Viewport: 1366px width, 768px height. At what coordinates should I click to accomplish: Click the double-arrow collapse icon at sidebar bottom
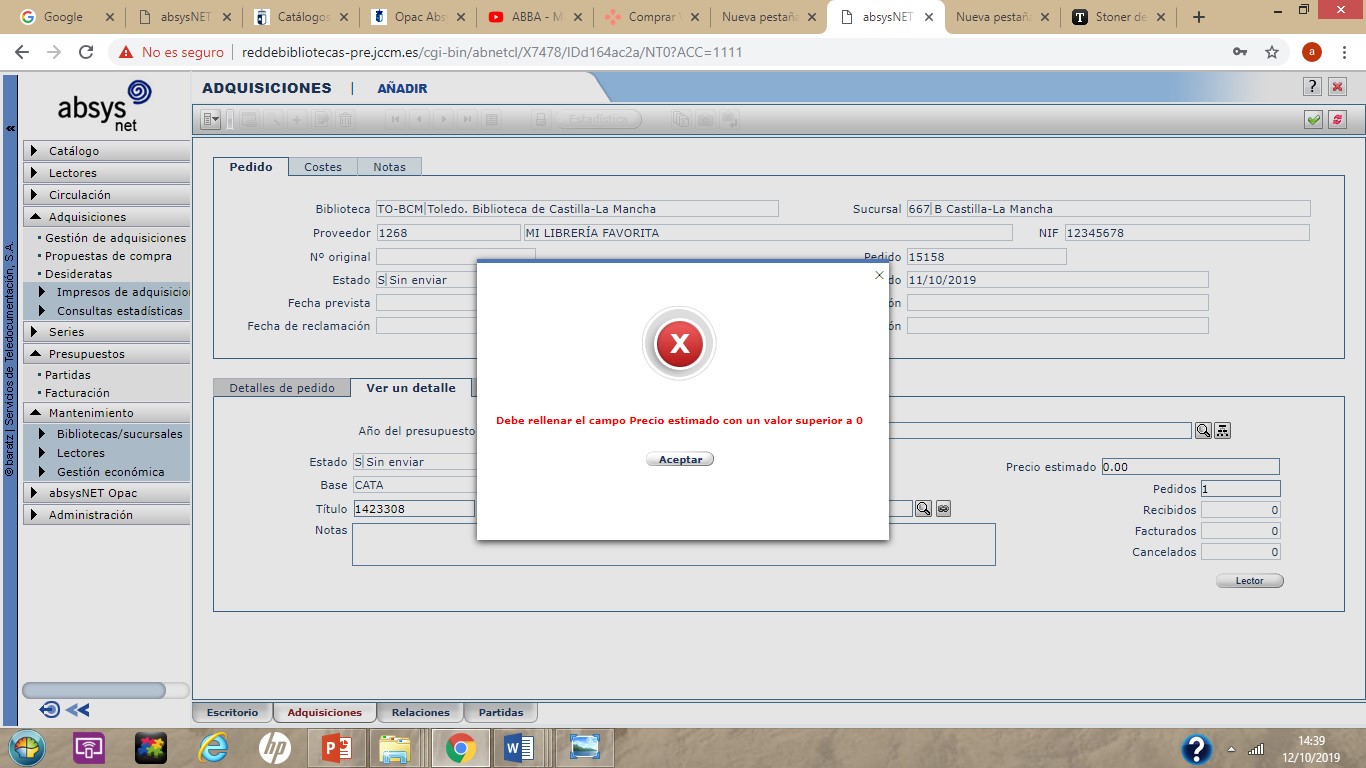[78, 710]
